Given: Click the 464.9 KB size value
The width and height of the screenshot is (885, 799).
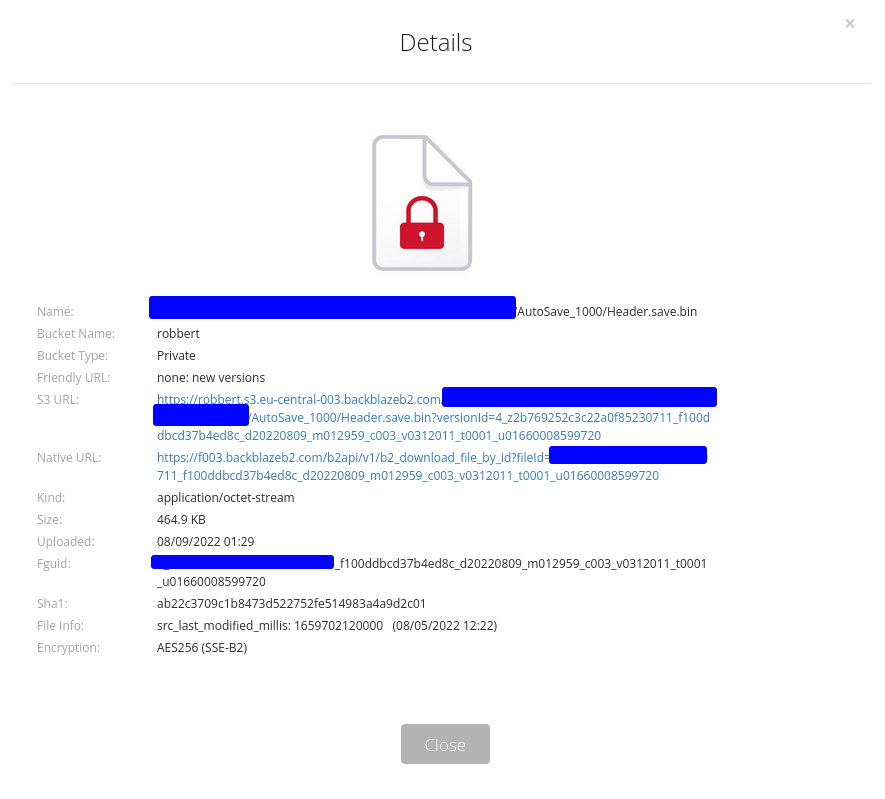Looking at the screenshot, I should [181, 520].
